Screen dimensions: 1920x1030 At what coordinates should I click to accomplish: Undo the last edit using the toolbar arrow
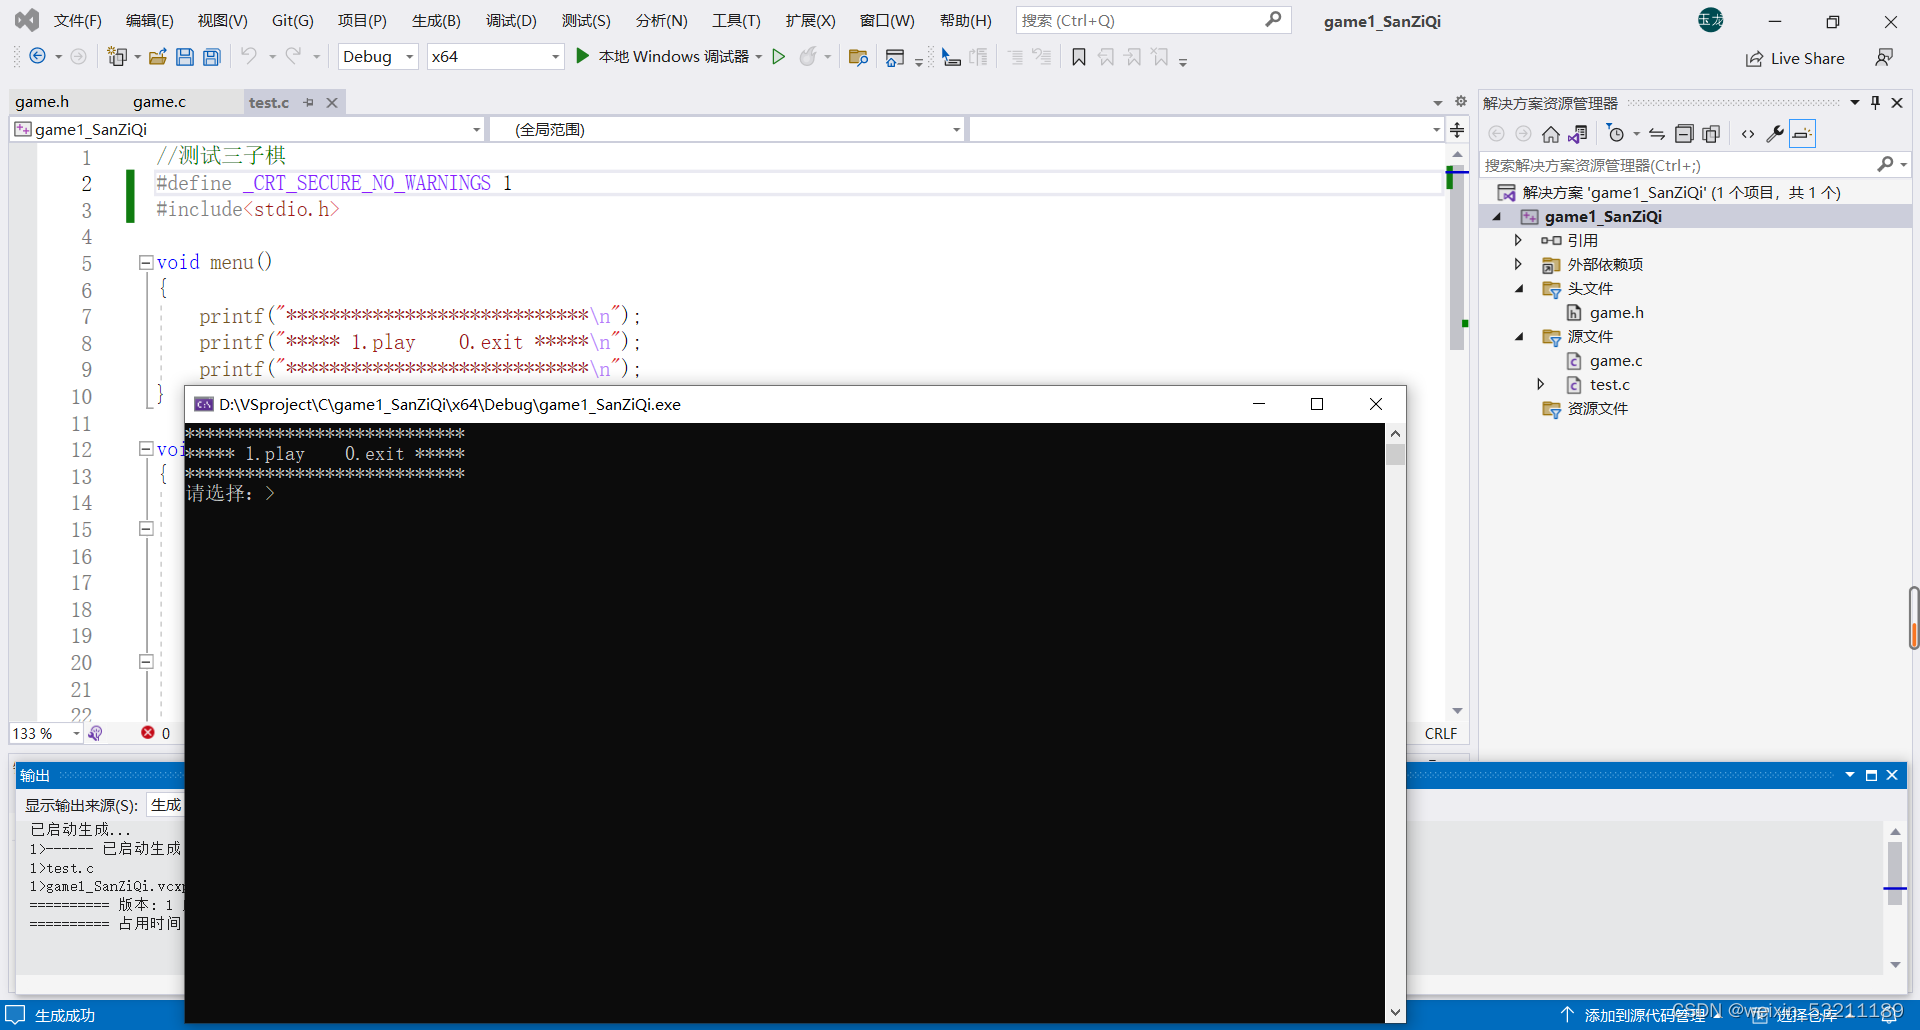(x=249, y=57)
